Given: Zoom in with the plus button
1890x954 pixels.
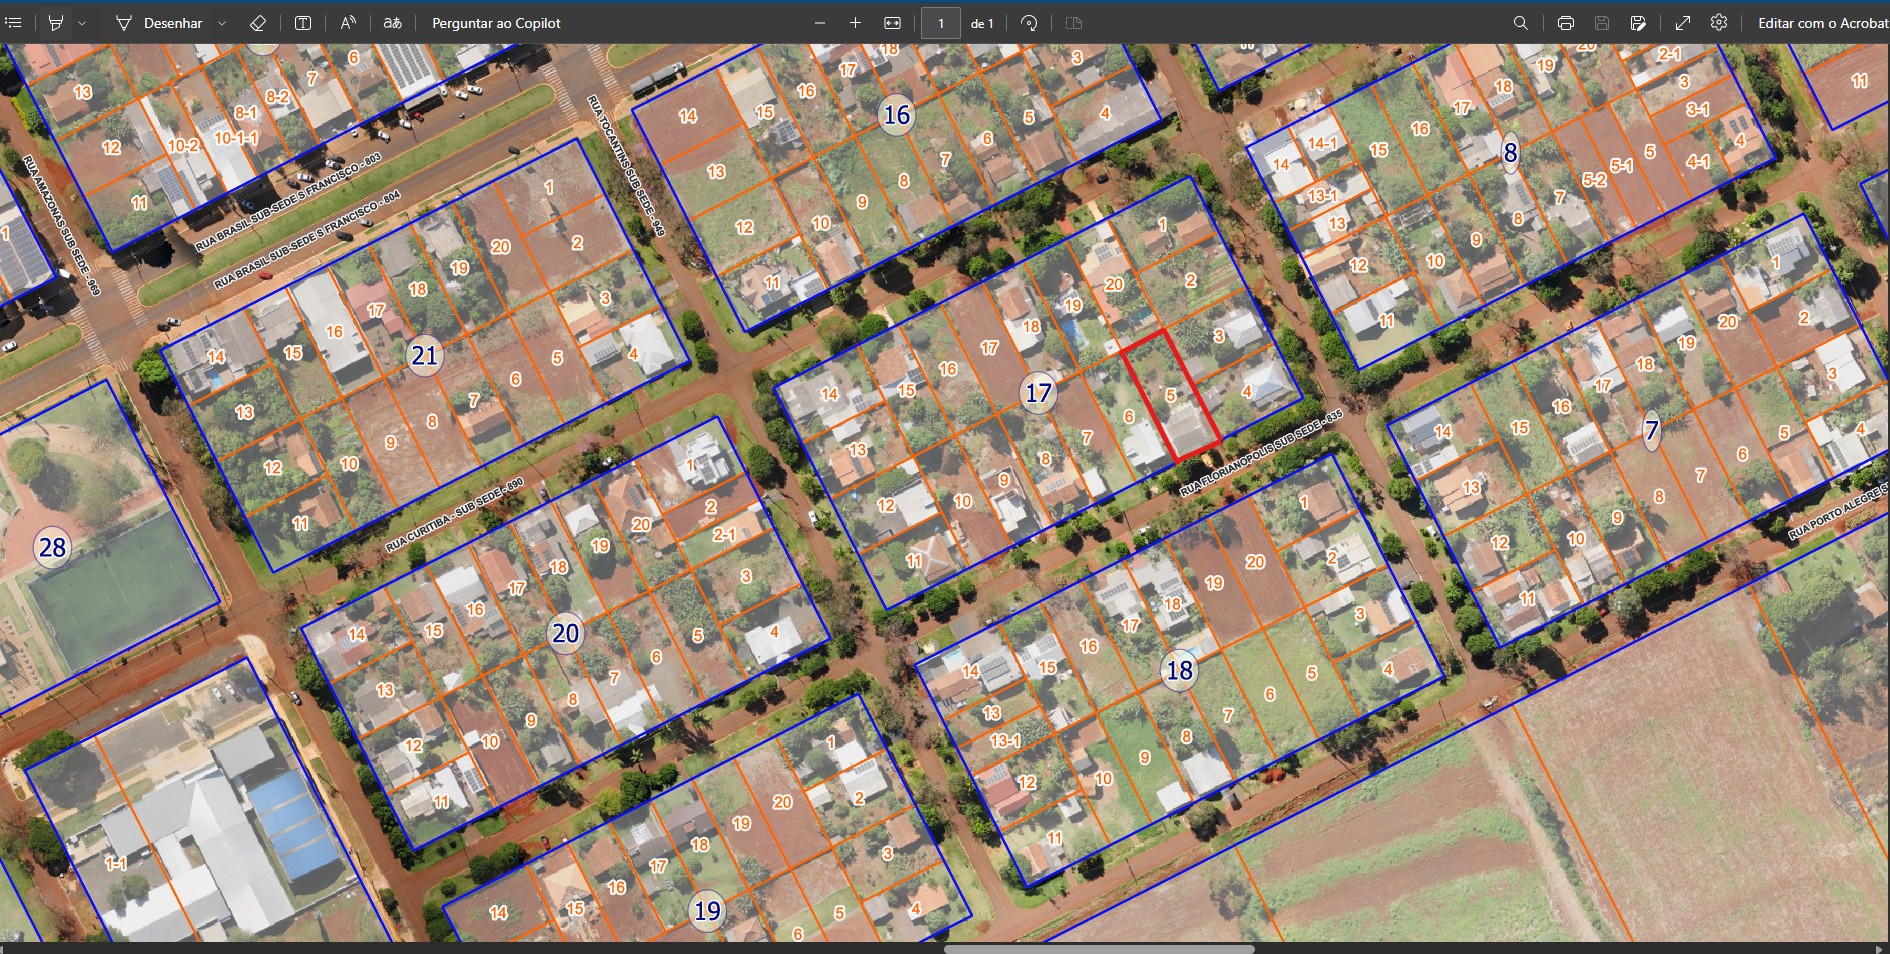Looking at the screenshot, I should tap(856, 23).
